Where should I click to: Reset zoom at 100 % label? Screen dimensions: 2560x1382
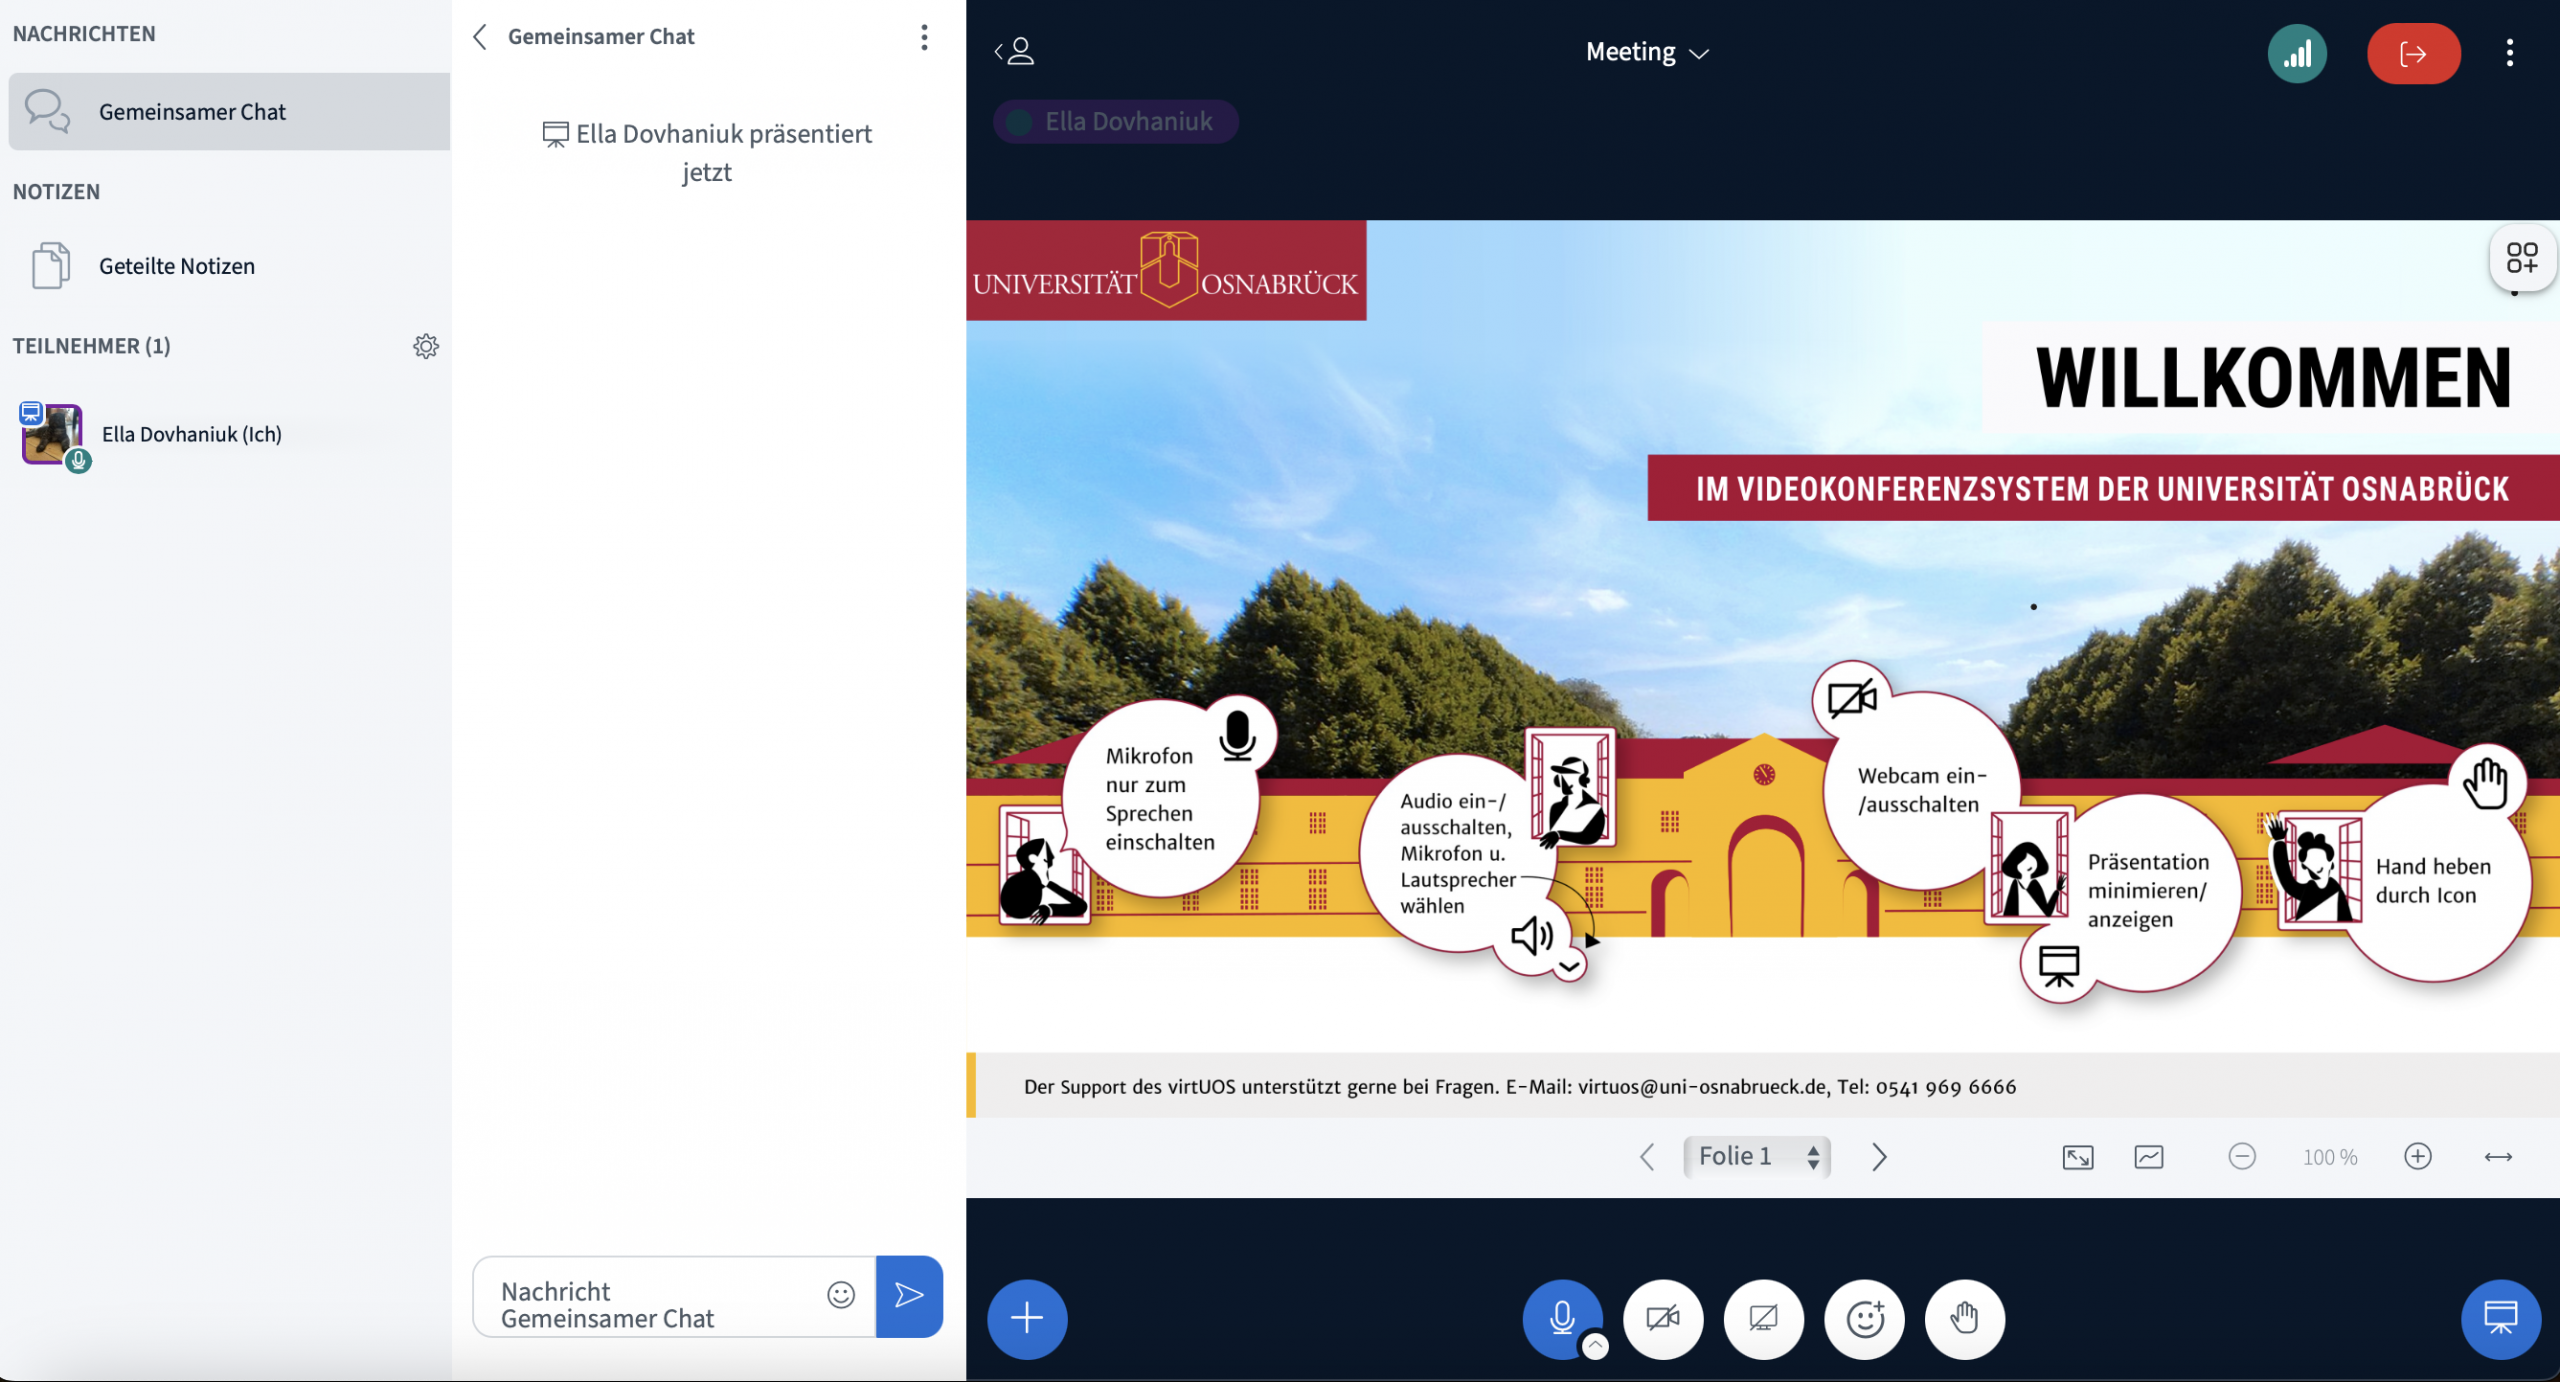click(x=2330, y=1157)
